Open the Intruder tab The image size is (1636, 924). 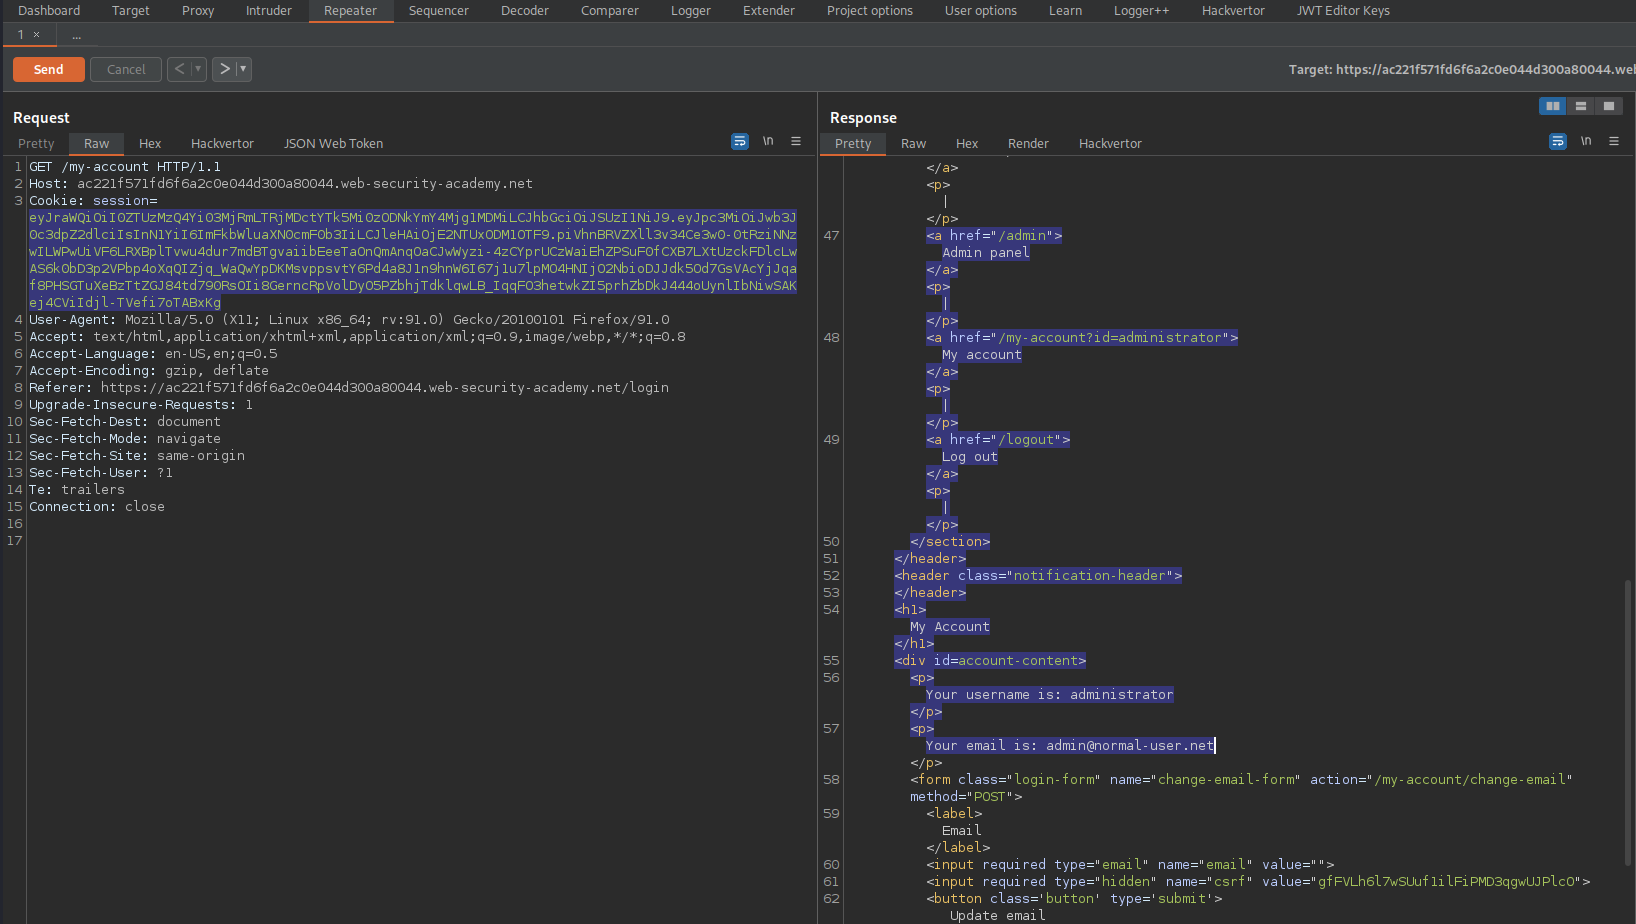(269, 11)
